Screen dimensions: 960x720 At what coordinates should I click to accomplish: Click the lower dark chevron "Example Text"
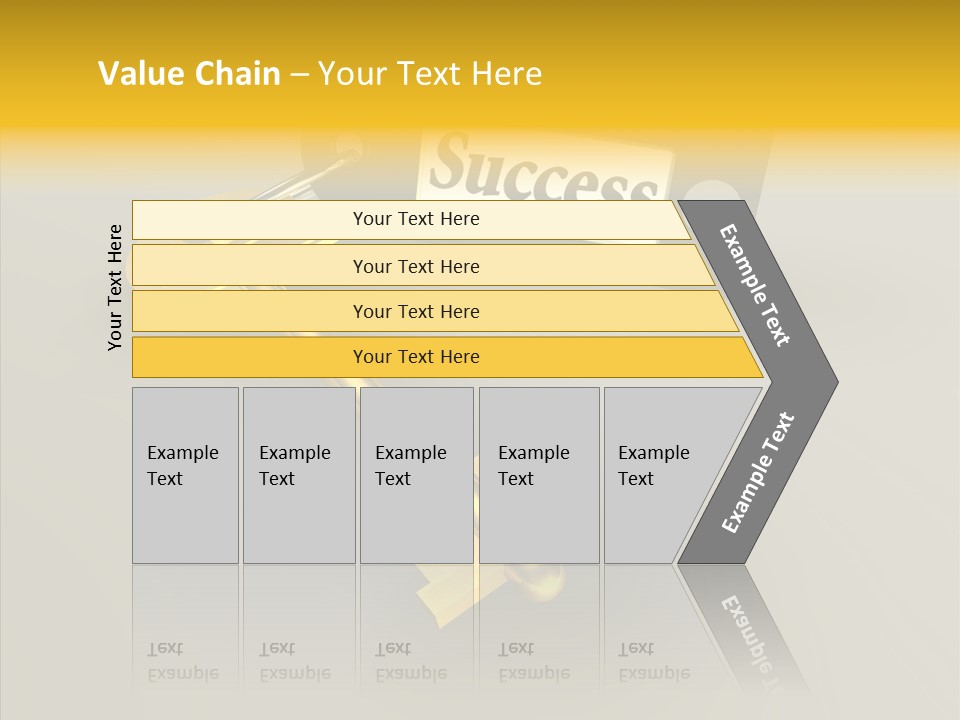[757, 473]
